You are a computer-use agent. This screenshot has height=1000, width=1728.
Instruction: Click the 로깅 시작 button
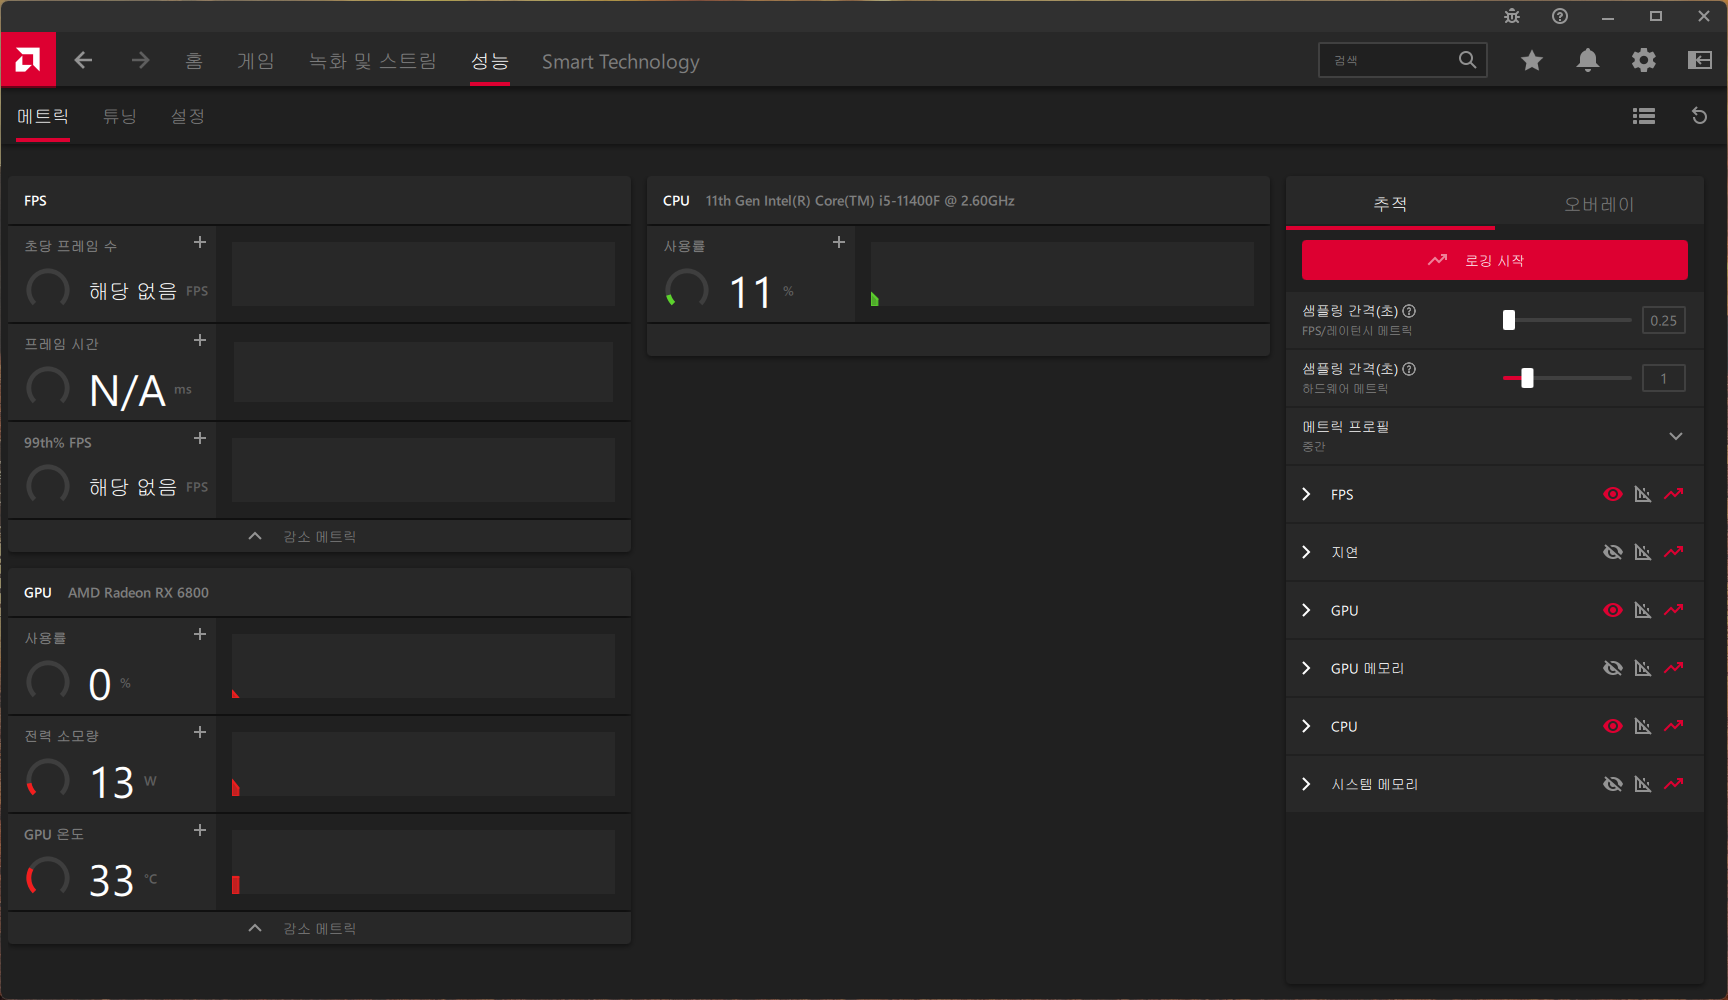1494,260
